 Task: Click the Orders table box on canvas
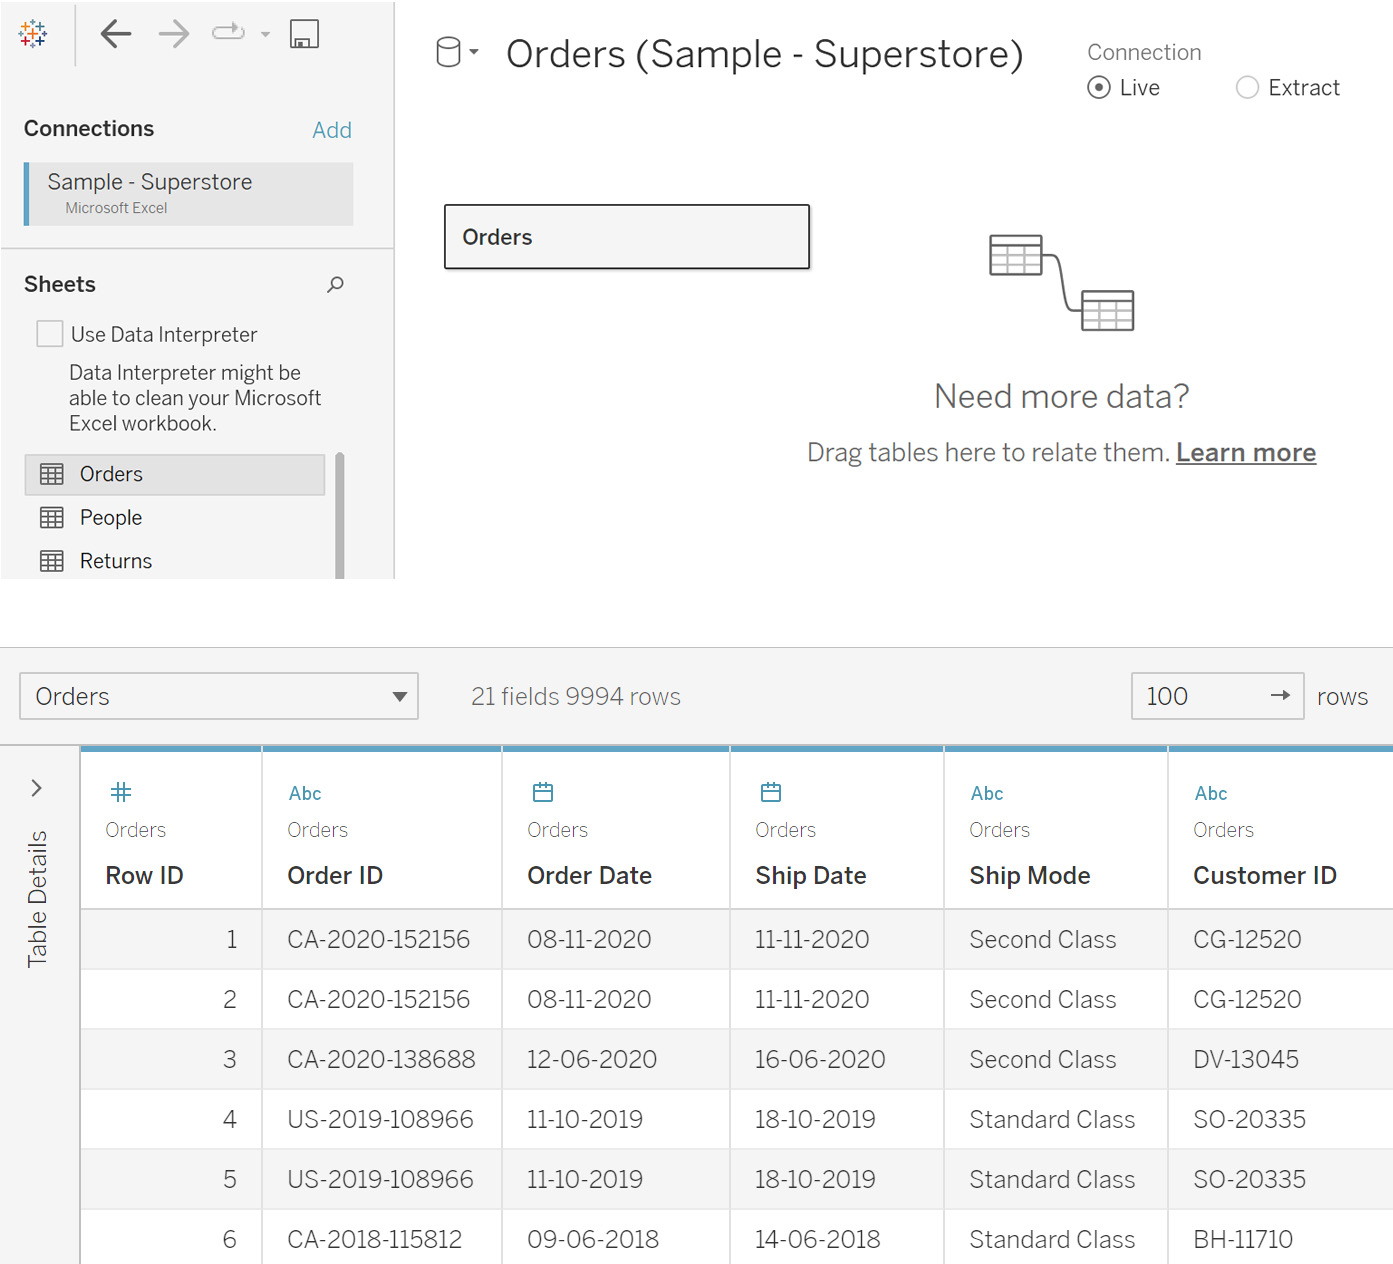coord(627,237)
